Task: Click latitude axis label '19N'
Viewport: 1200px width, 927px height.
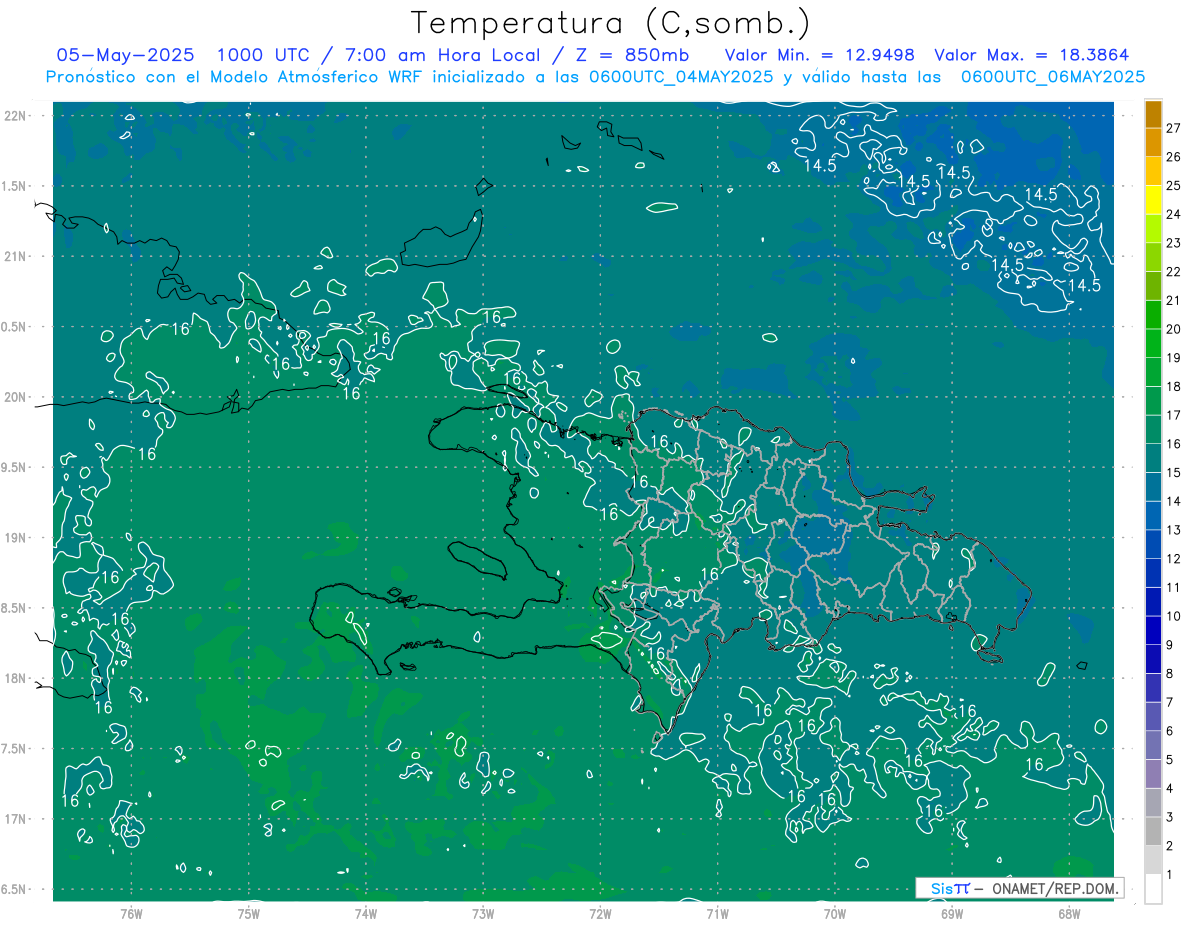Action: 16,538
